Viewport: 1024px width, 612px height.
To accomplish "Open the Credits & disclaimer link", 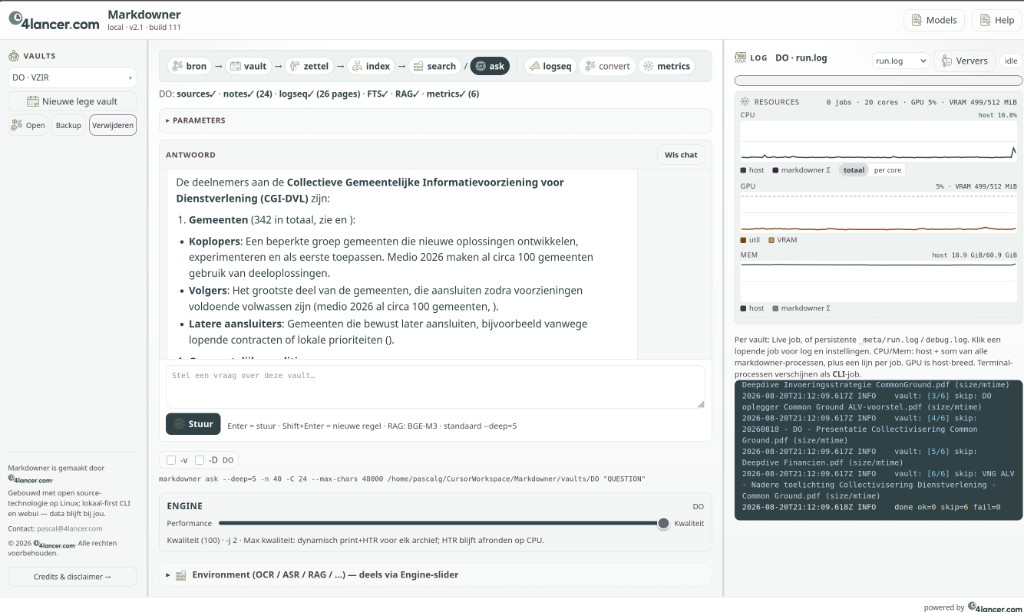I will click(x=72, y=577).
